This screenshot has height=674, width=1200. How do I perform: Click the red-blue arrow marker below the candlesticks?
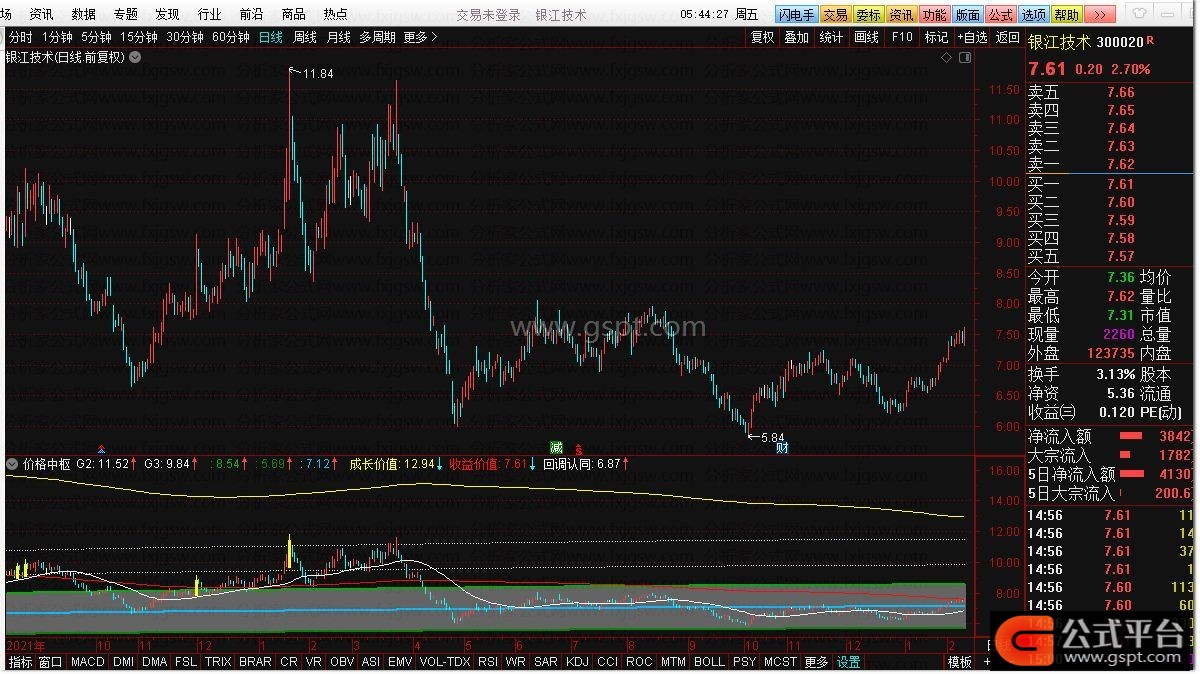(101, 448)
